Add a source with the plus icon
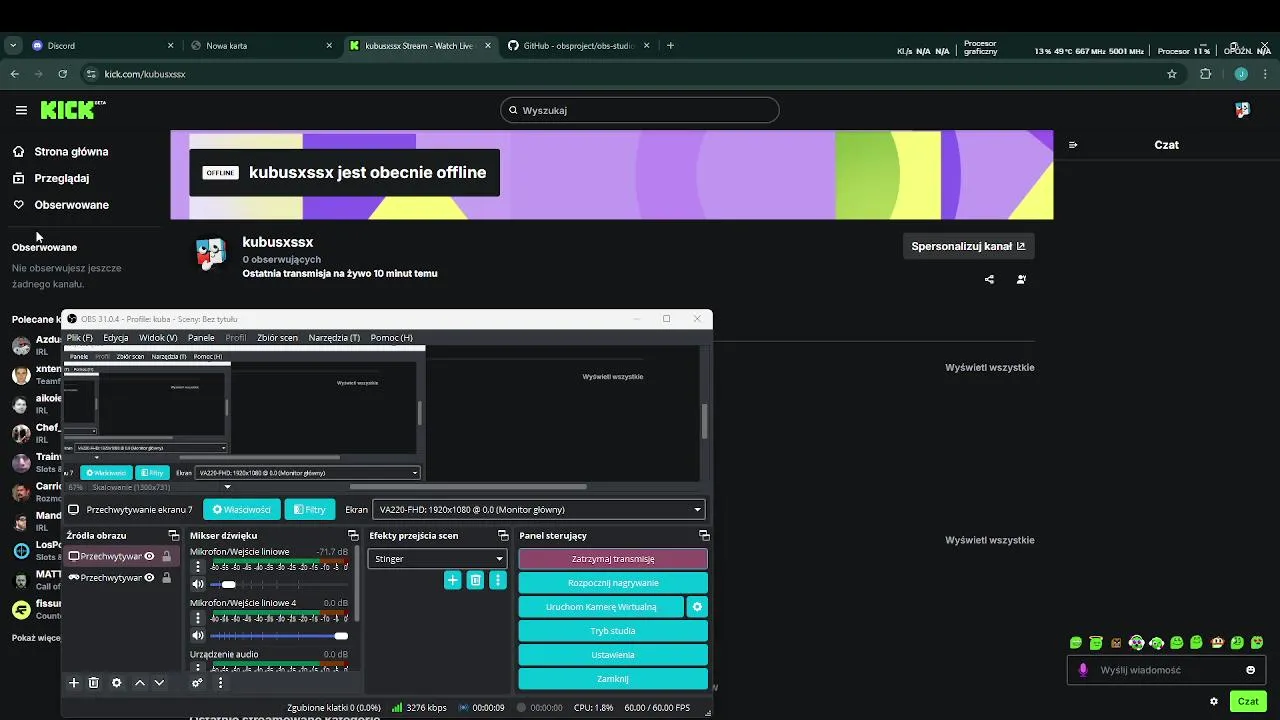 [73, 683]
